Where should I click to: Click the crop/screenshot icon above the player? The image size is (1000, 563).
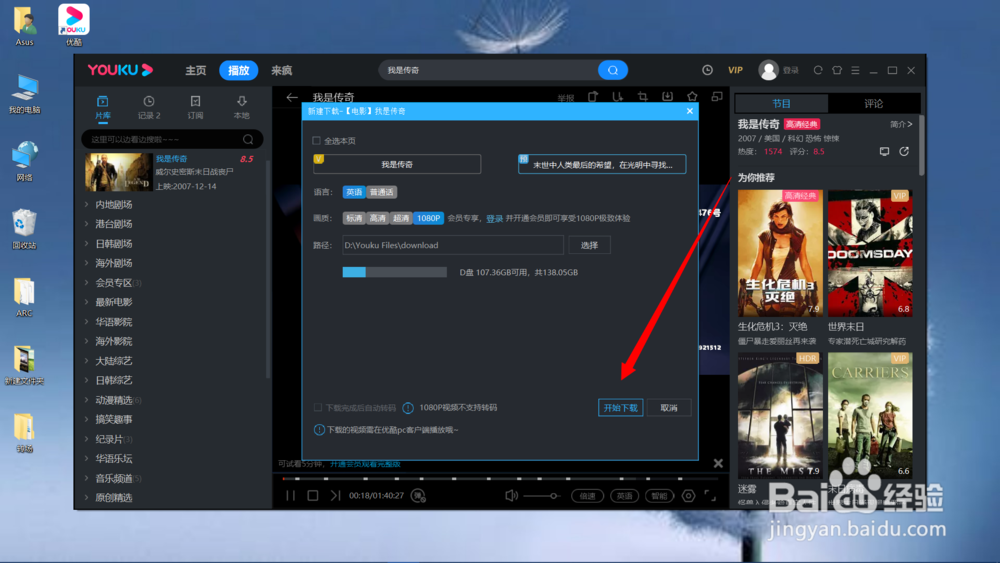(642, 96)
